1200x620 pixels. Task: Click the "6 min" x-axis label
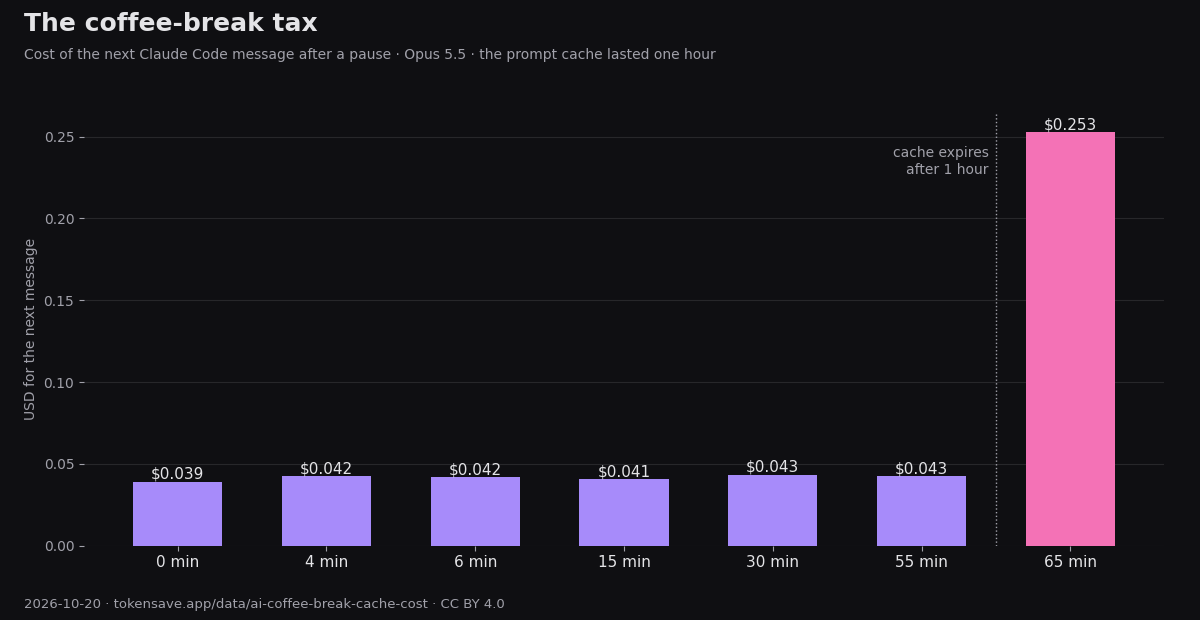point(475,562)
